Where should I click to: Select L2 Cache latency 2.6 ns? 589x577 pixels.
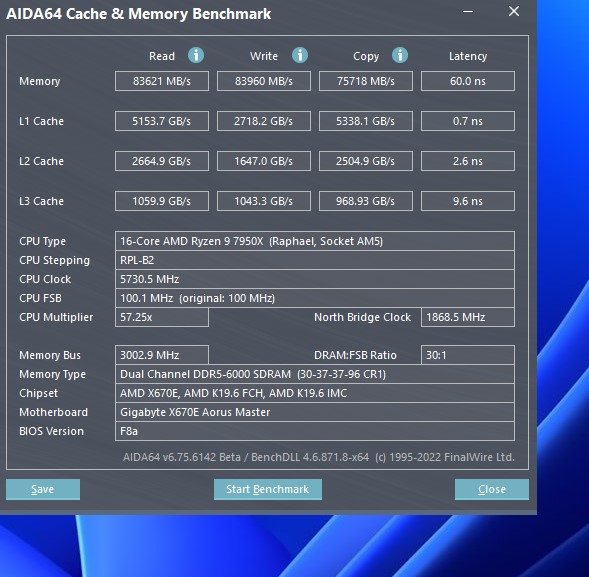click(x=468, y=161)
